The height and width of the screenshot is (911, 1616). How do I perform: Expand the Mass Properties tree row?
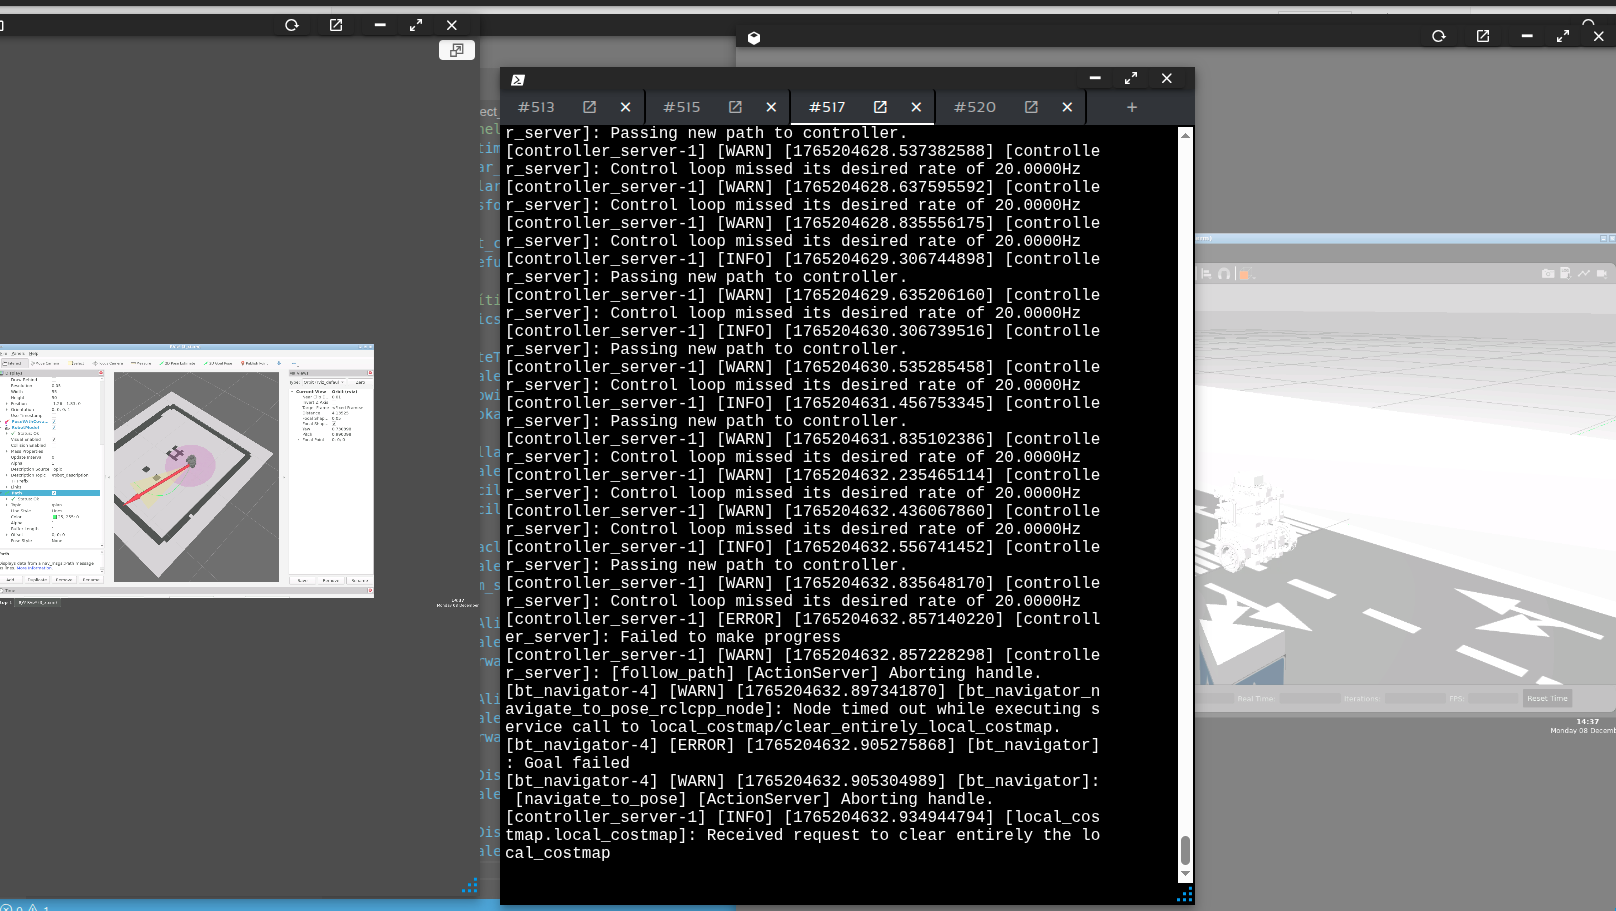pyautogui.click(x=7, y=452)
